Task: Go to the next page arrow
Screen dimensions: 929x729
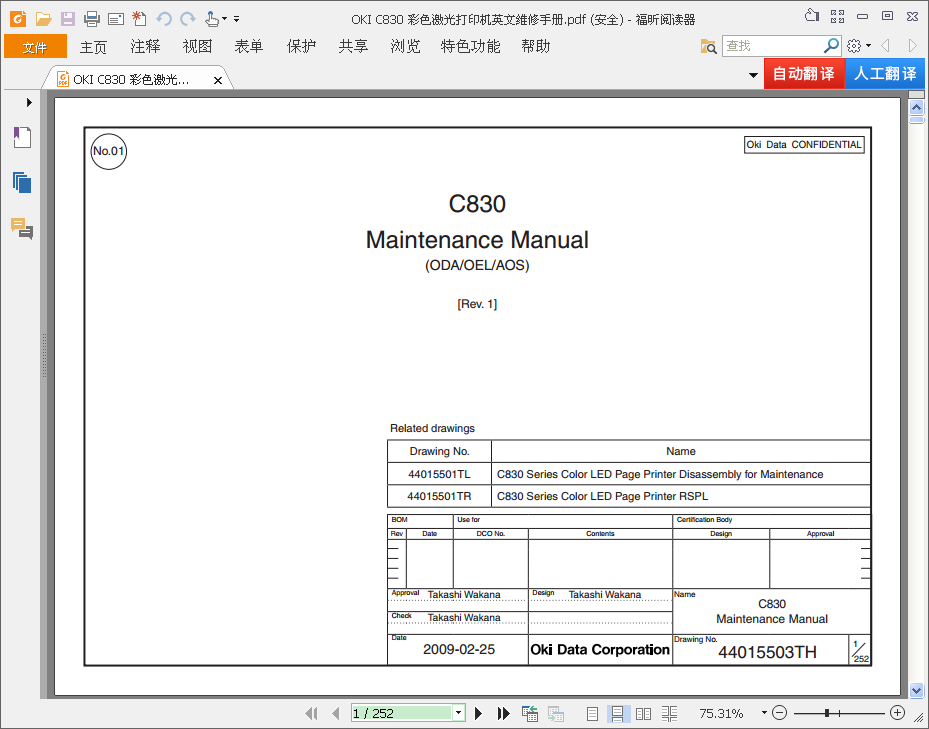Action: (478, 714)
